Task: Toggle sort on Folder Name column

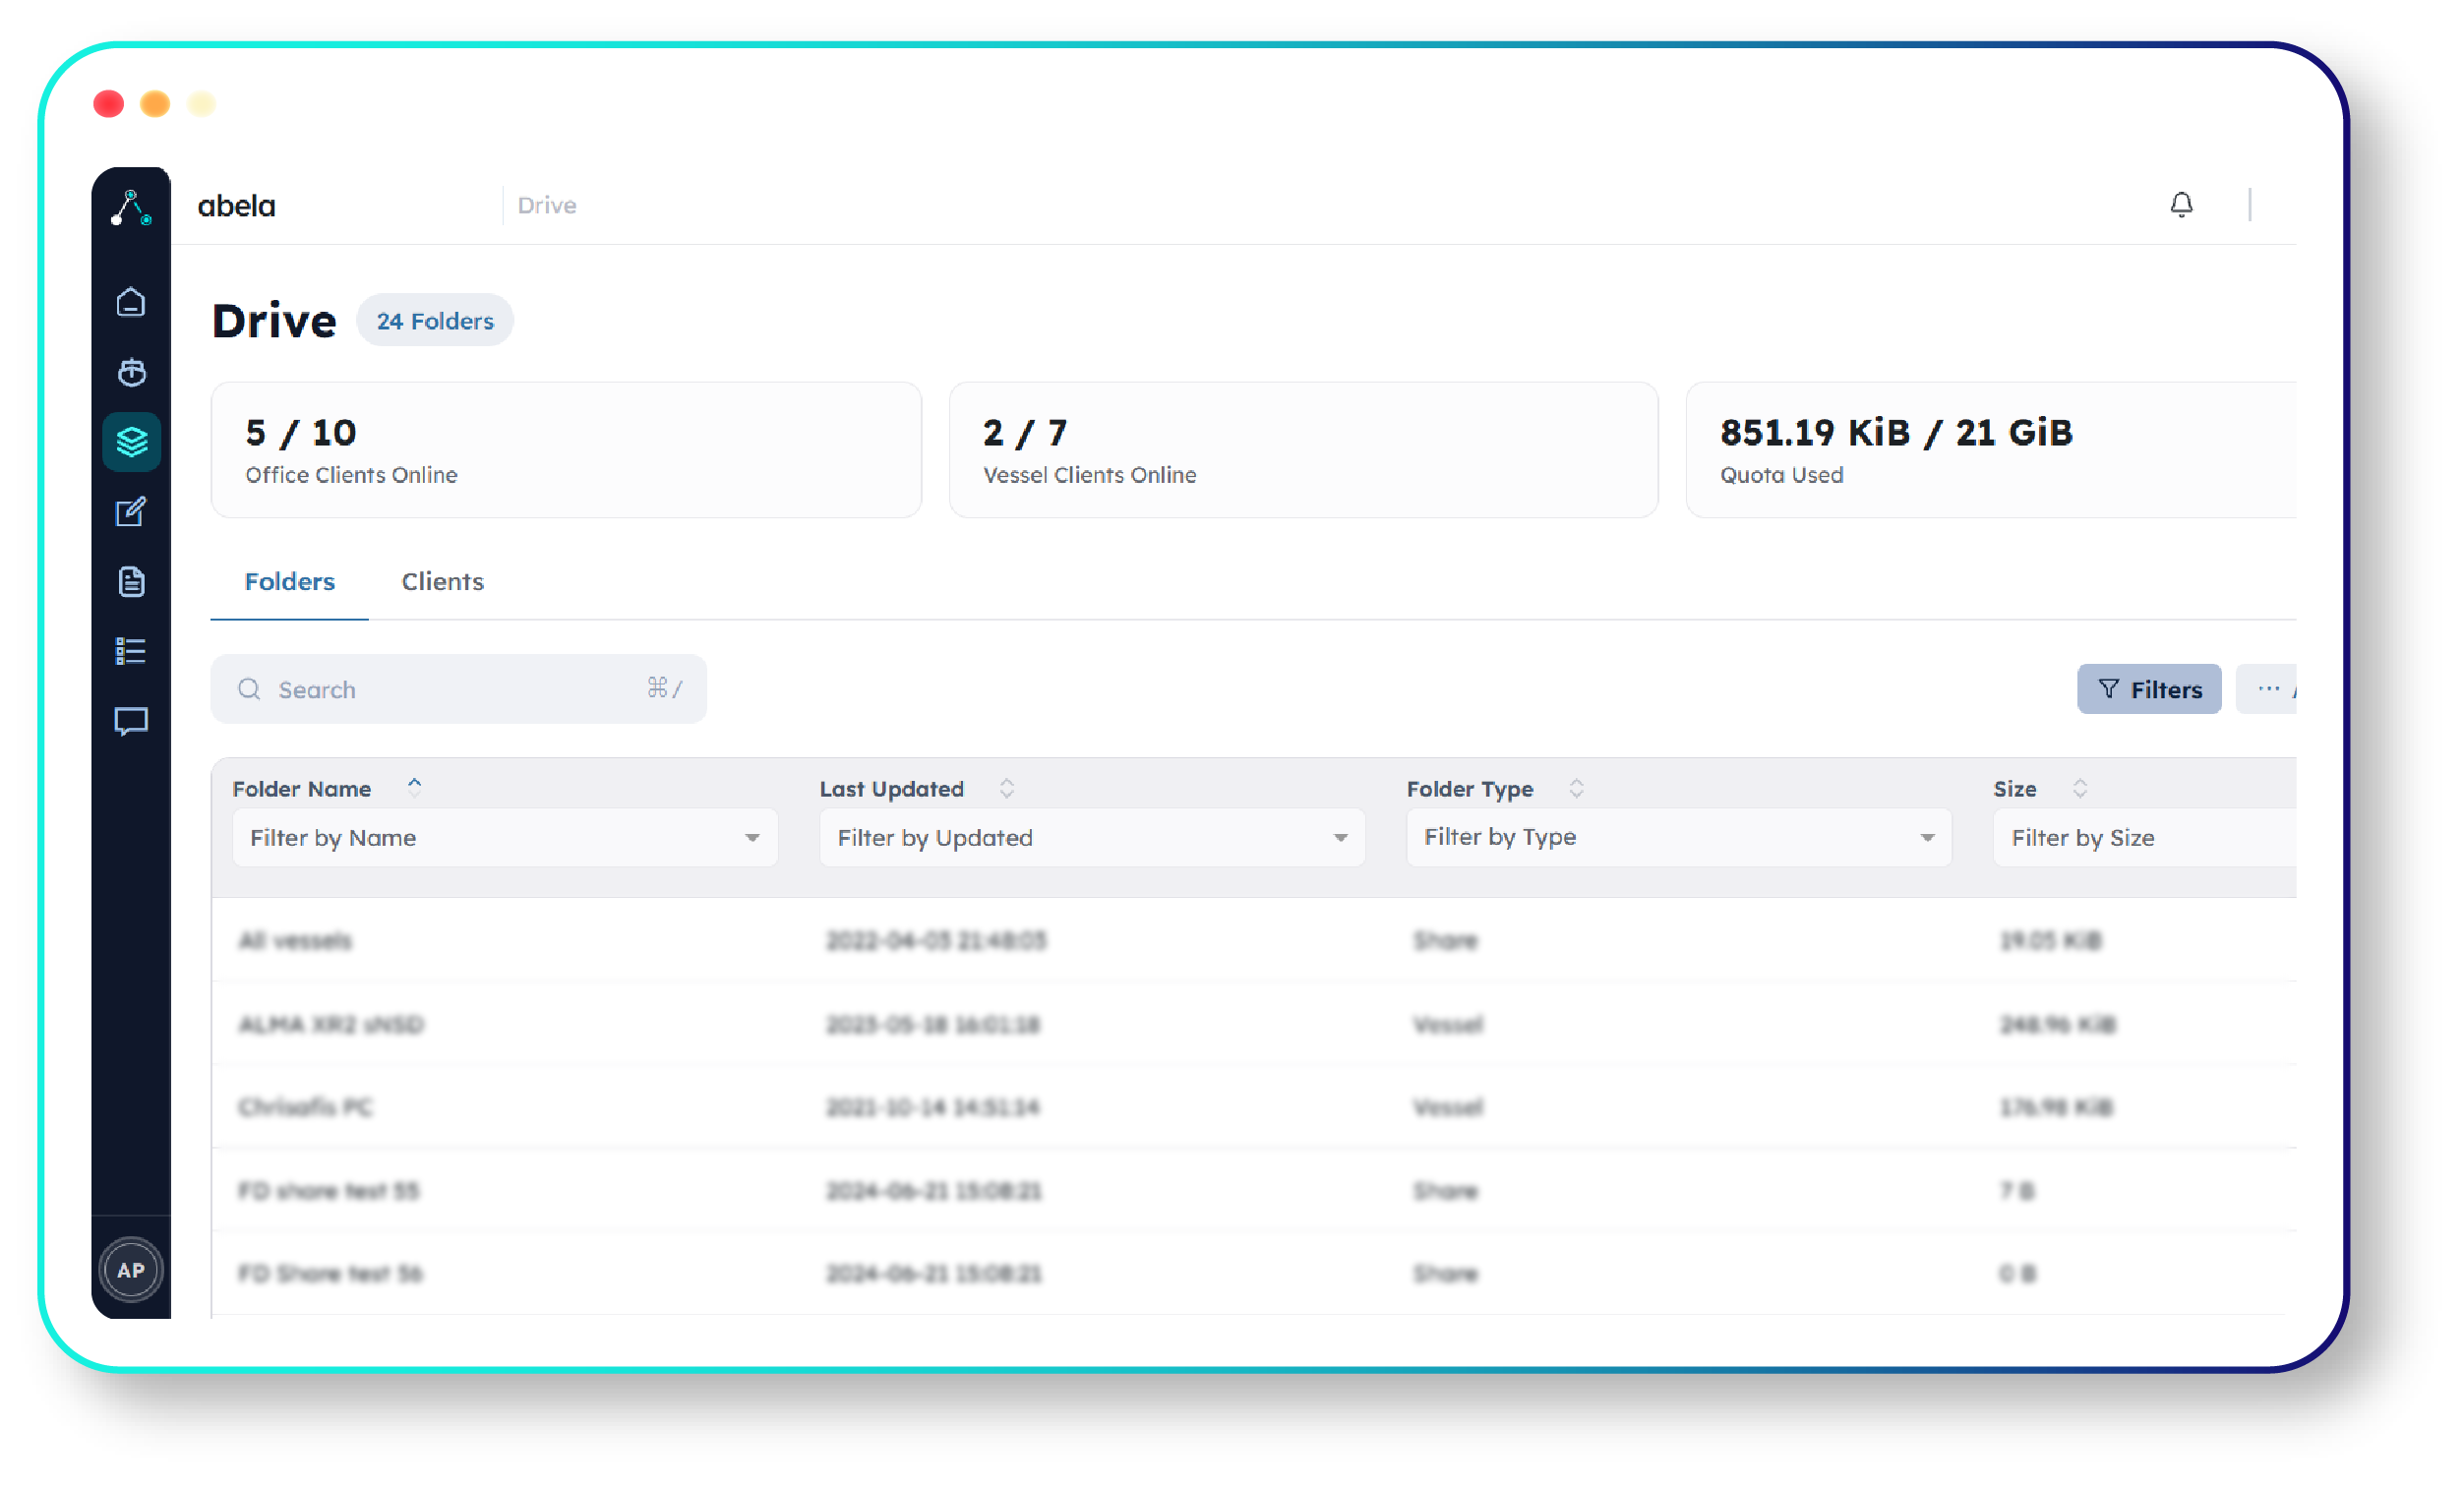Action: coord(414,788)
